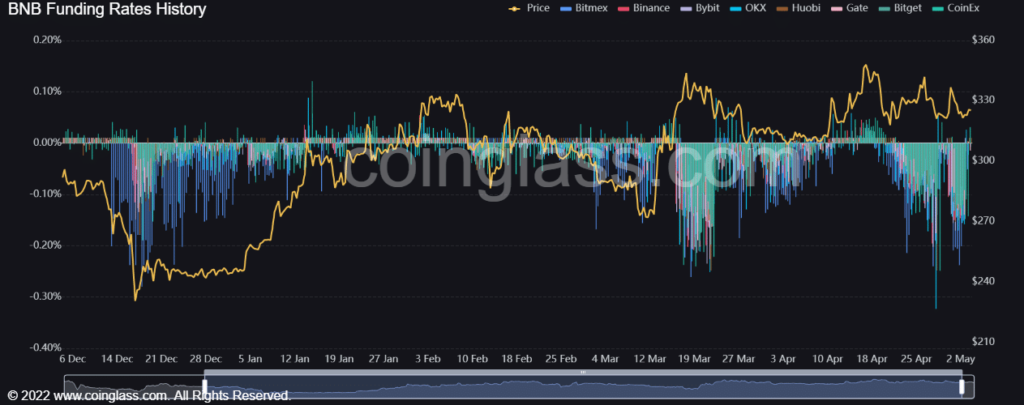1024x405 pixels.
Task: Click the Binance red legend marker
Action: 624,9
